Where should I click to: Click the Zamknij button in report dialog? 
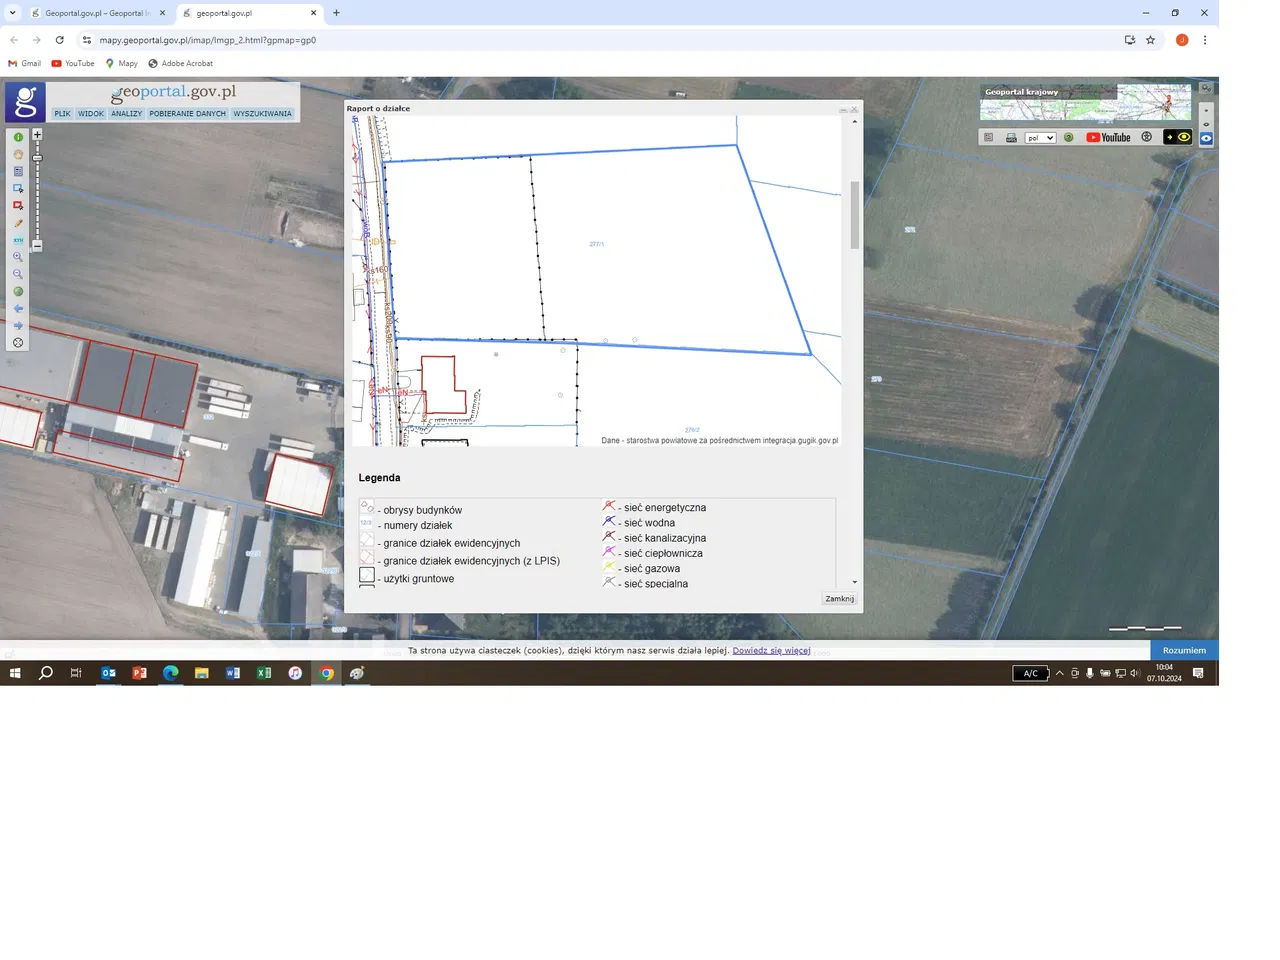839,599
